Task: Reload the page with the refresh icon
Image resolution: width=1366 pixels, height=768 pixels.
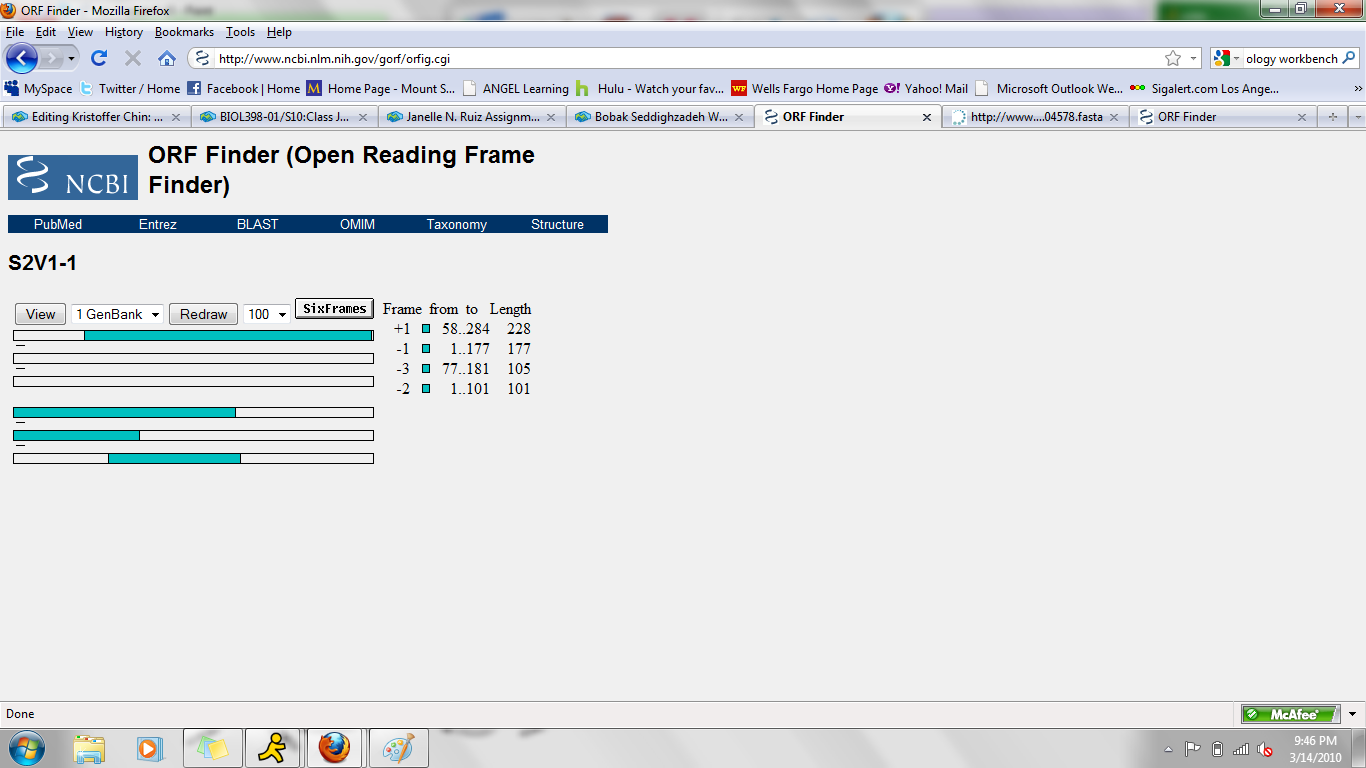Action: coord(99,59)
